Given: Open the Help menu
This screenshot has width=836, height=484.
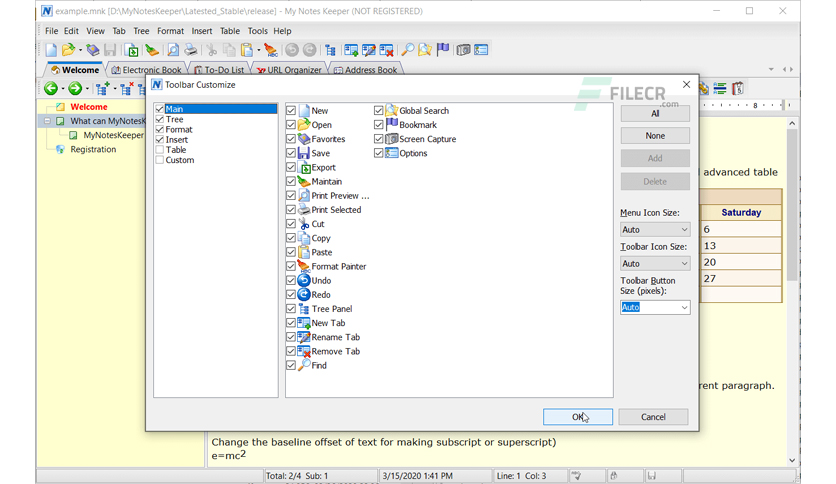Looking at the screenshot, I should [x=282, y=31].
